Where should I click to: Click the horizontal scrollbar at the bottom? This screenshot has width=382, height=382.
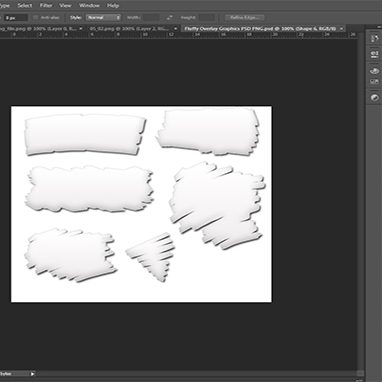pos(197,374)
